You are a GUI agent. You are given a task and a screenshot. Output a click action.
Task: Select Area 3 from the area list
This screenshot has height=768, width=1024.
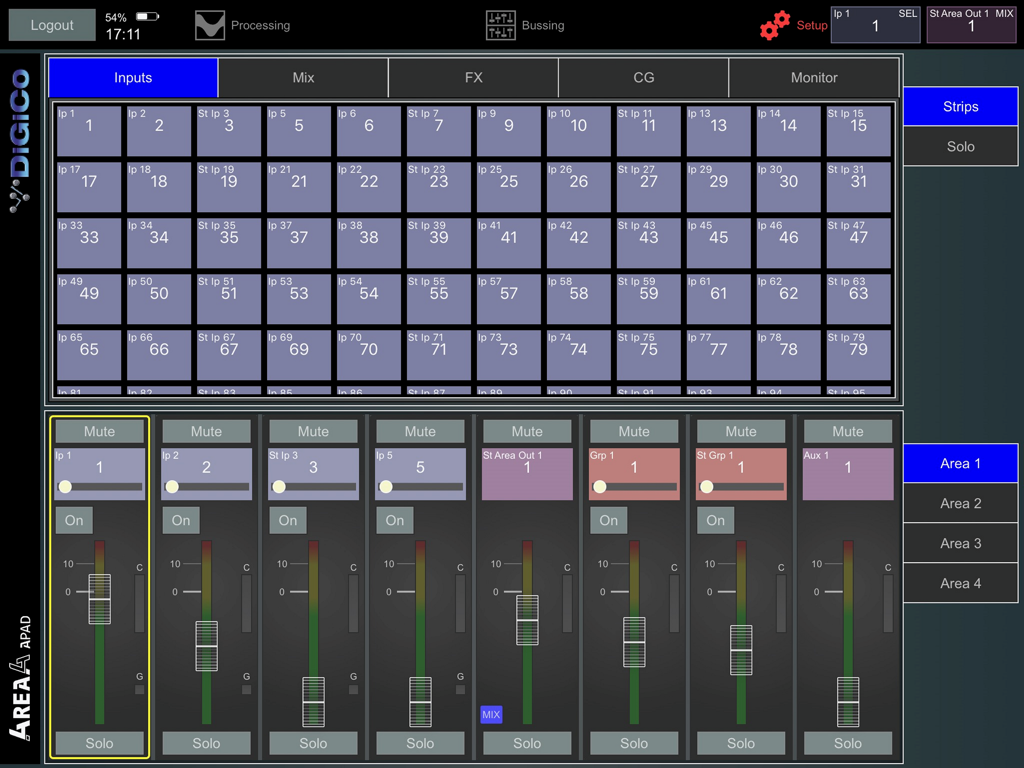pyautogui.click(x=960, y=543)
